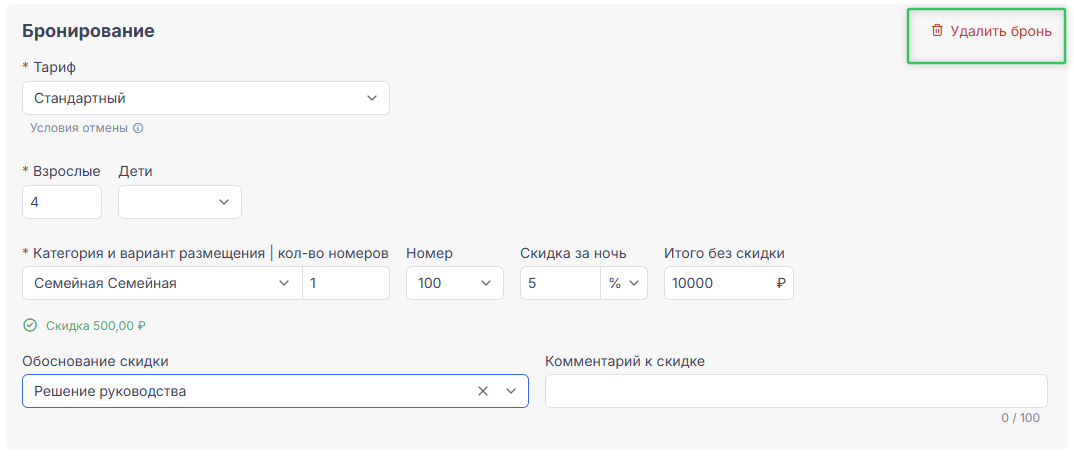Image resolution: width=1074 pixels, height=456 pixels.
Task: Click the Скидка 500,00 ₽ status text
Action: (96, 325)
